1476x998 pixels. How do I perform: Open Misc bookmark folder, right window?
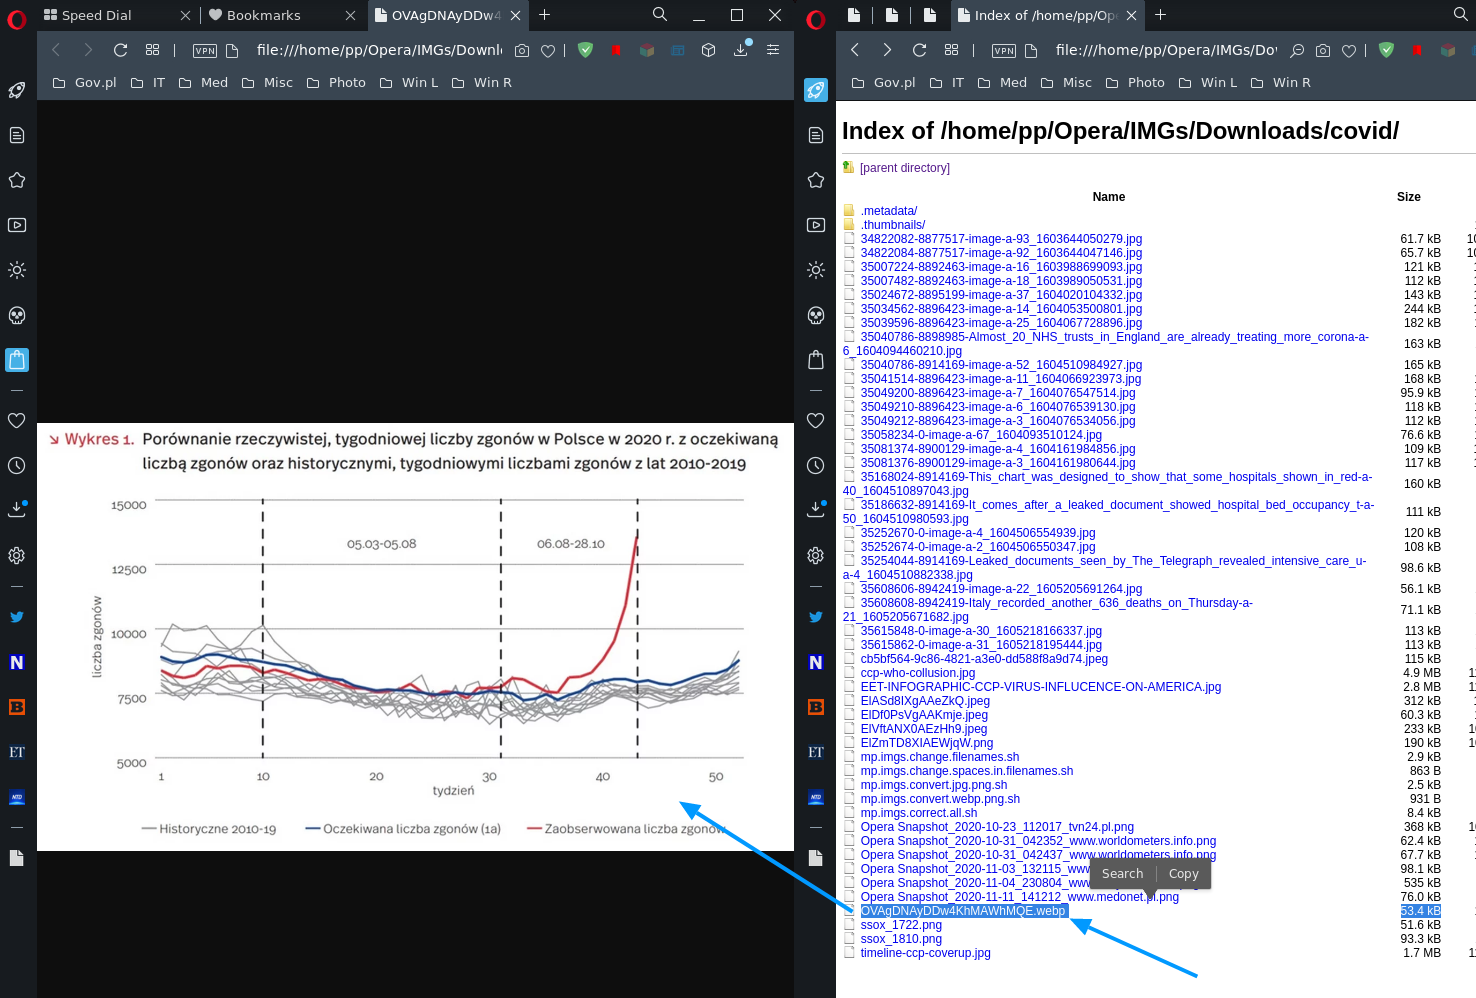coord(1067,83)
